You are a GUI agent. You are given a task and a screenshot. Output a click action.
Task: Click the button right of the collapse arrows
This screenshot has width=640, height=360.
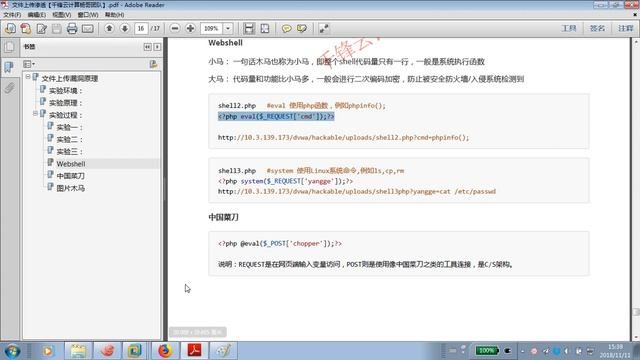pos(157,47)
